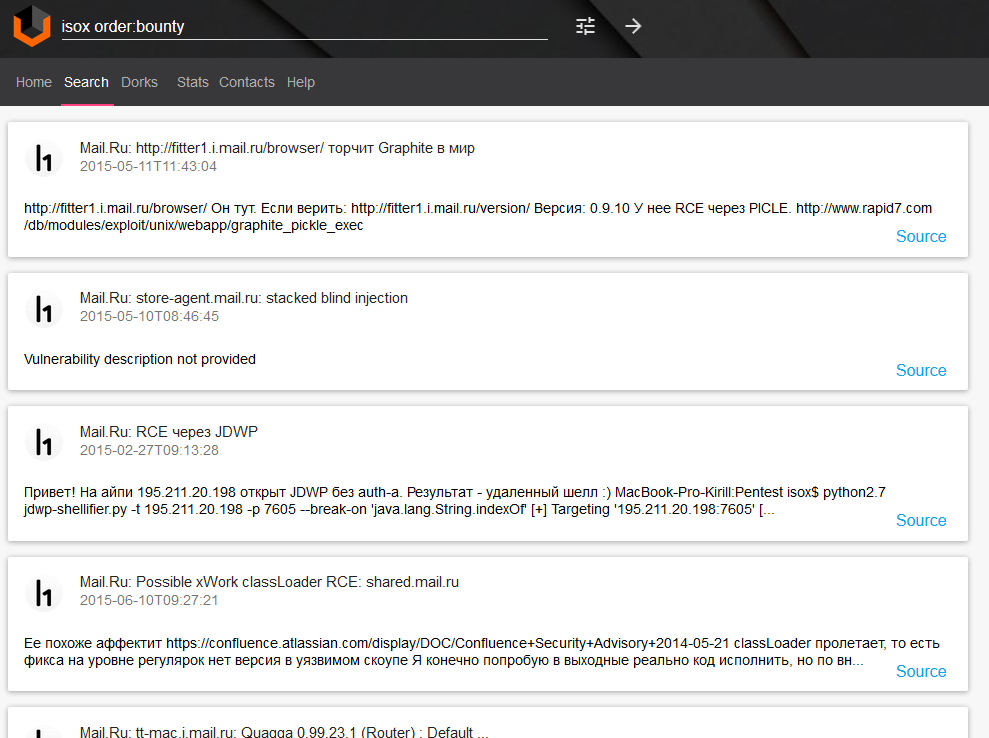Open Source link for xWork classLoader RCE

pyautogui.click(x=921, y=671)
